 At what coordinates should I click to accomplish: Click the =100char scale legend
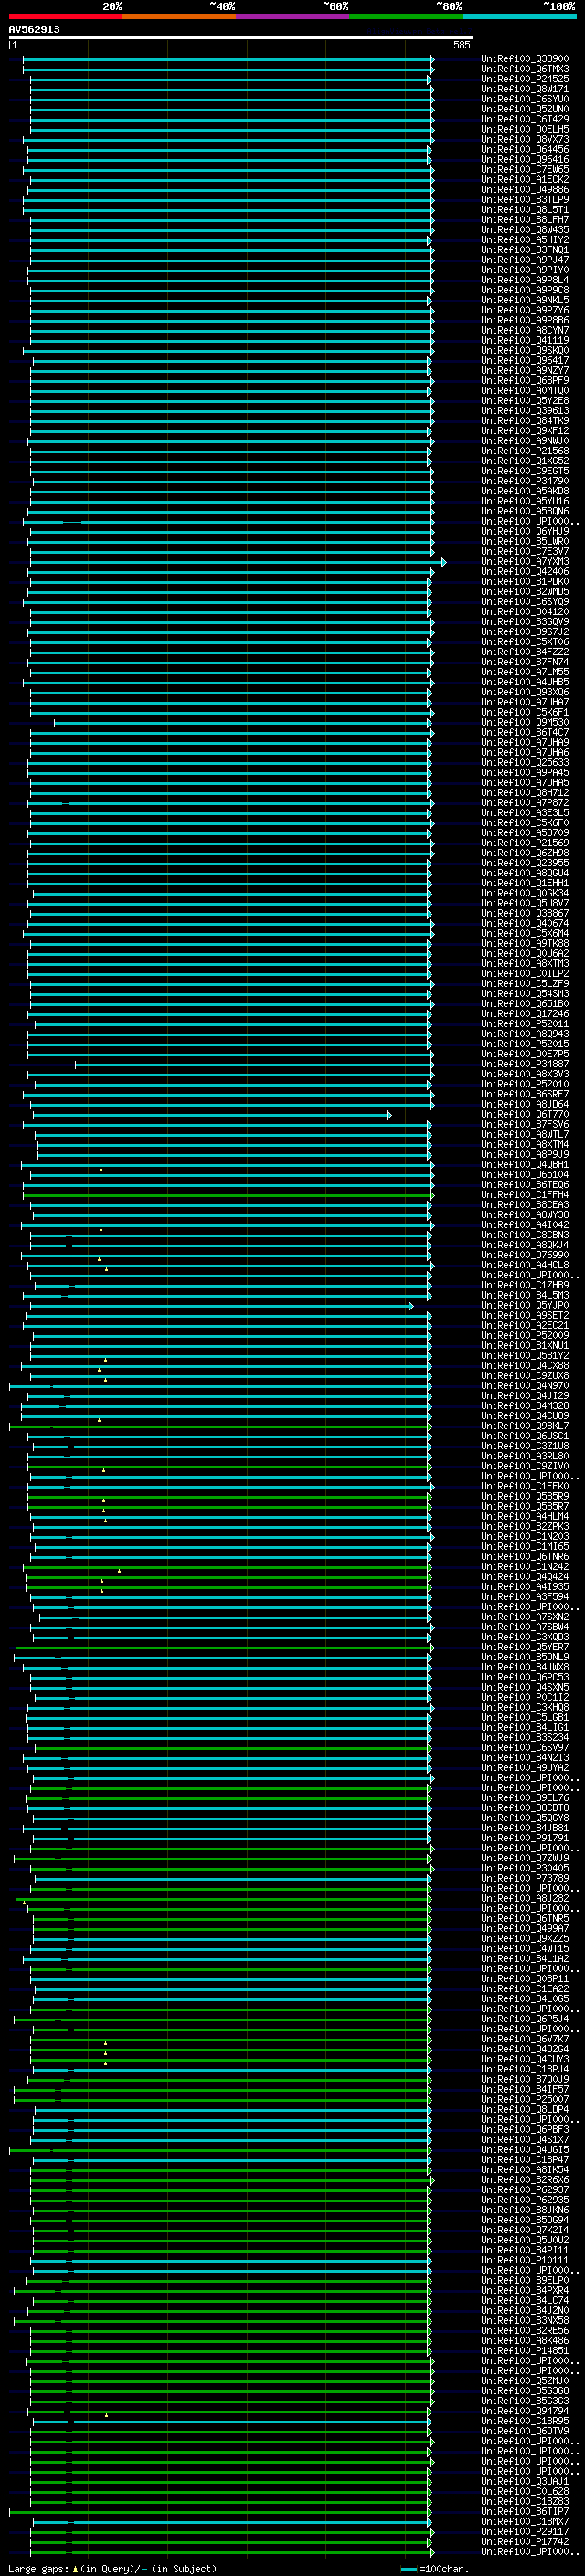click(435, 2569)
